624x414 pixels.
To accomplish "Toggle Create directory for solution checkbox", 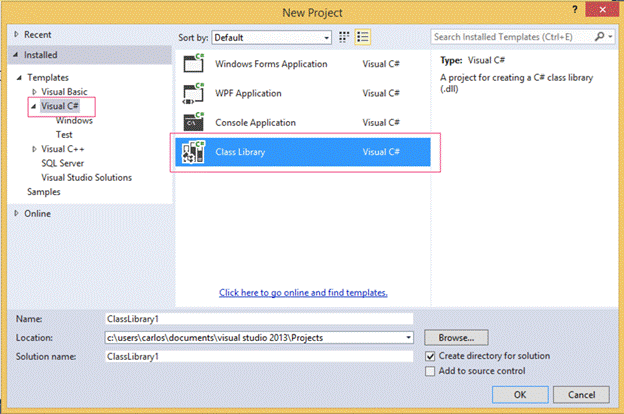I will coord(430,356).
